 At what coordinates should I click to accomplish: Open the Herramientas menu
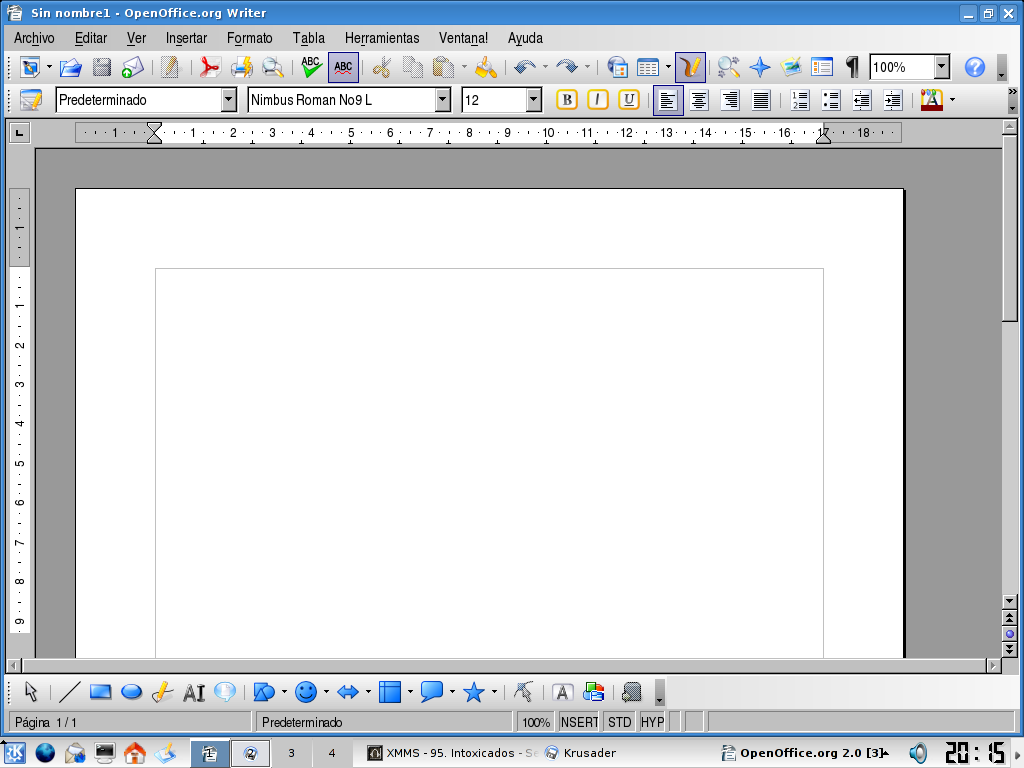point(382,38)
